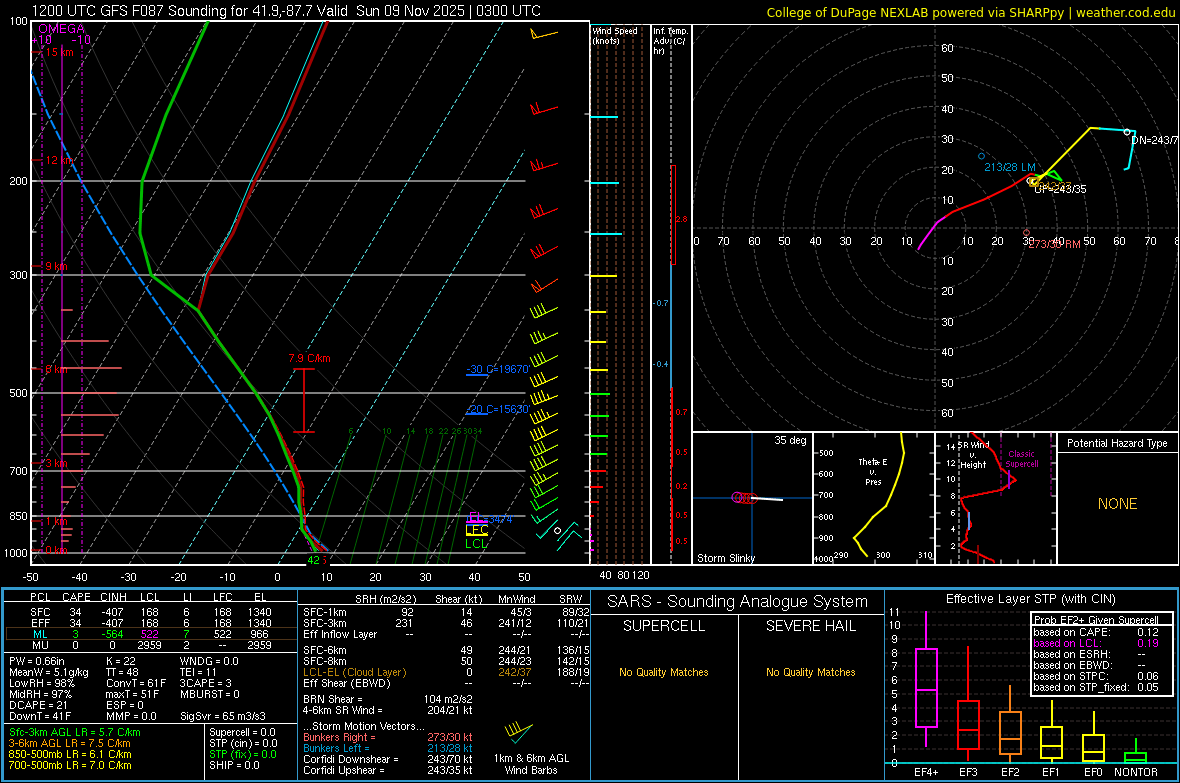The height and width of the screenshot is (783, 1180).
Task: Click the Bunkers right mover circle on hodograph
Action: click(1026, 233)
